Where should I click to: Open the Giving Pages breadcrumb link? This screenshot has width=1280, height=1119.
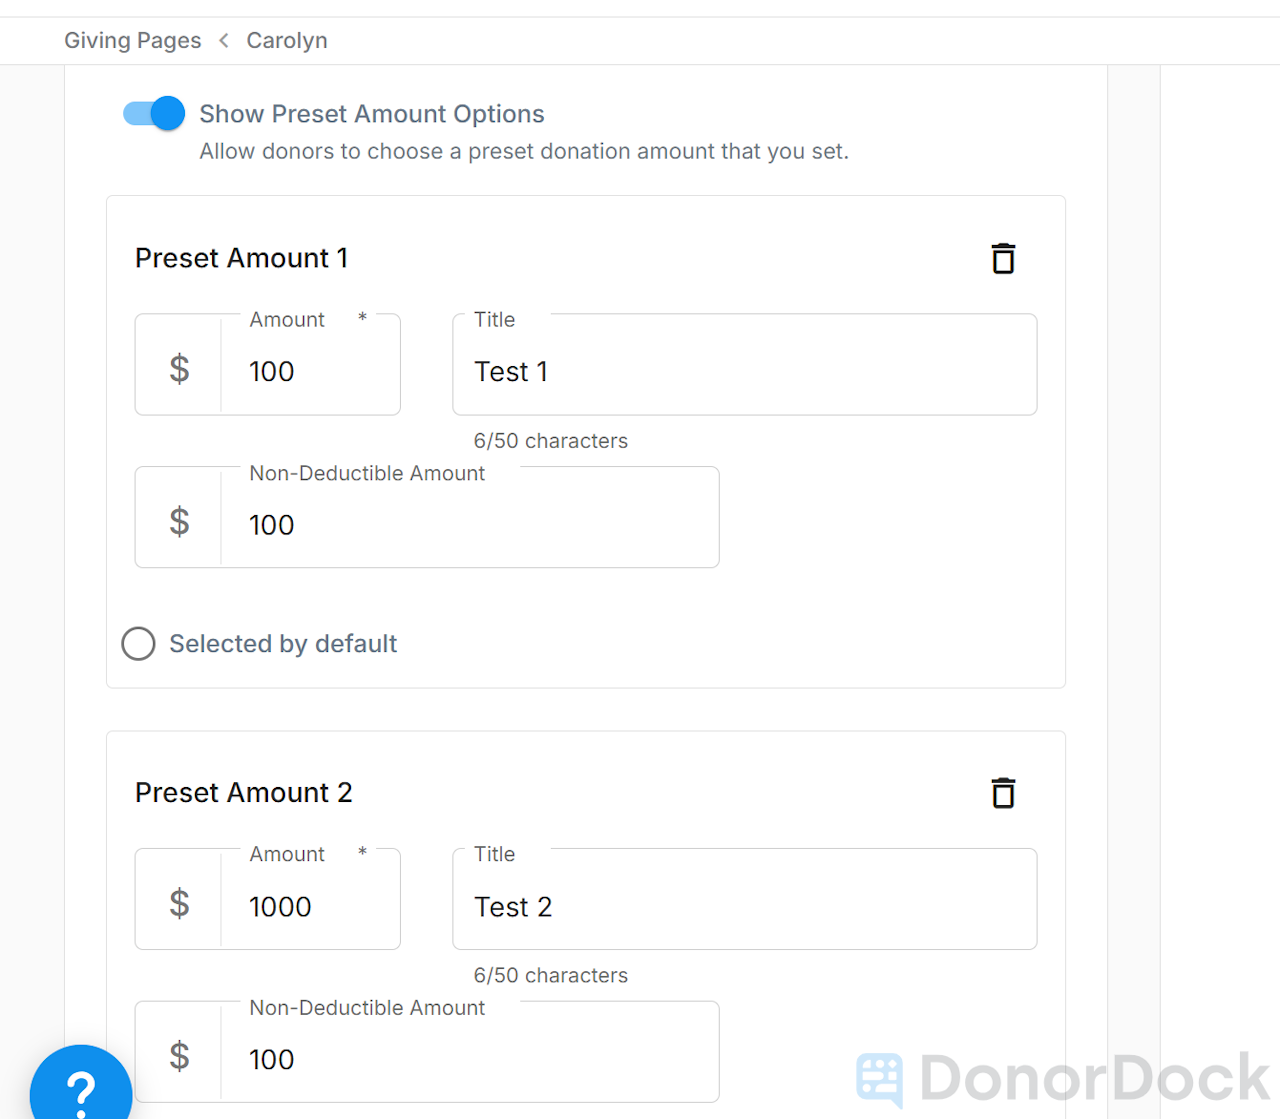132,40
